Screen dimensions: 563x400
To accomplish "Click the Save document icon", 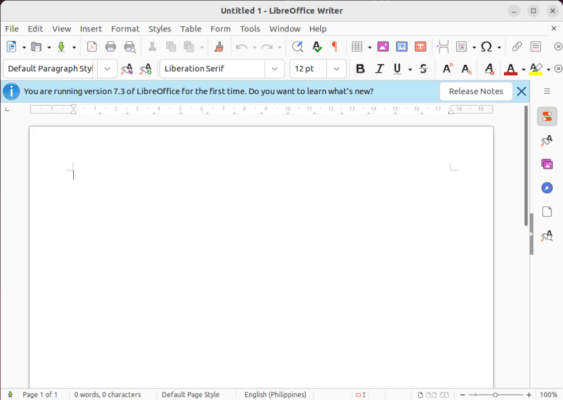I will [x=61, y=47].
